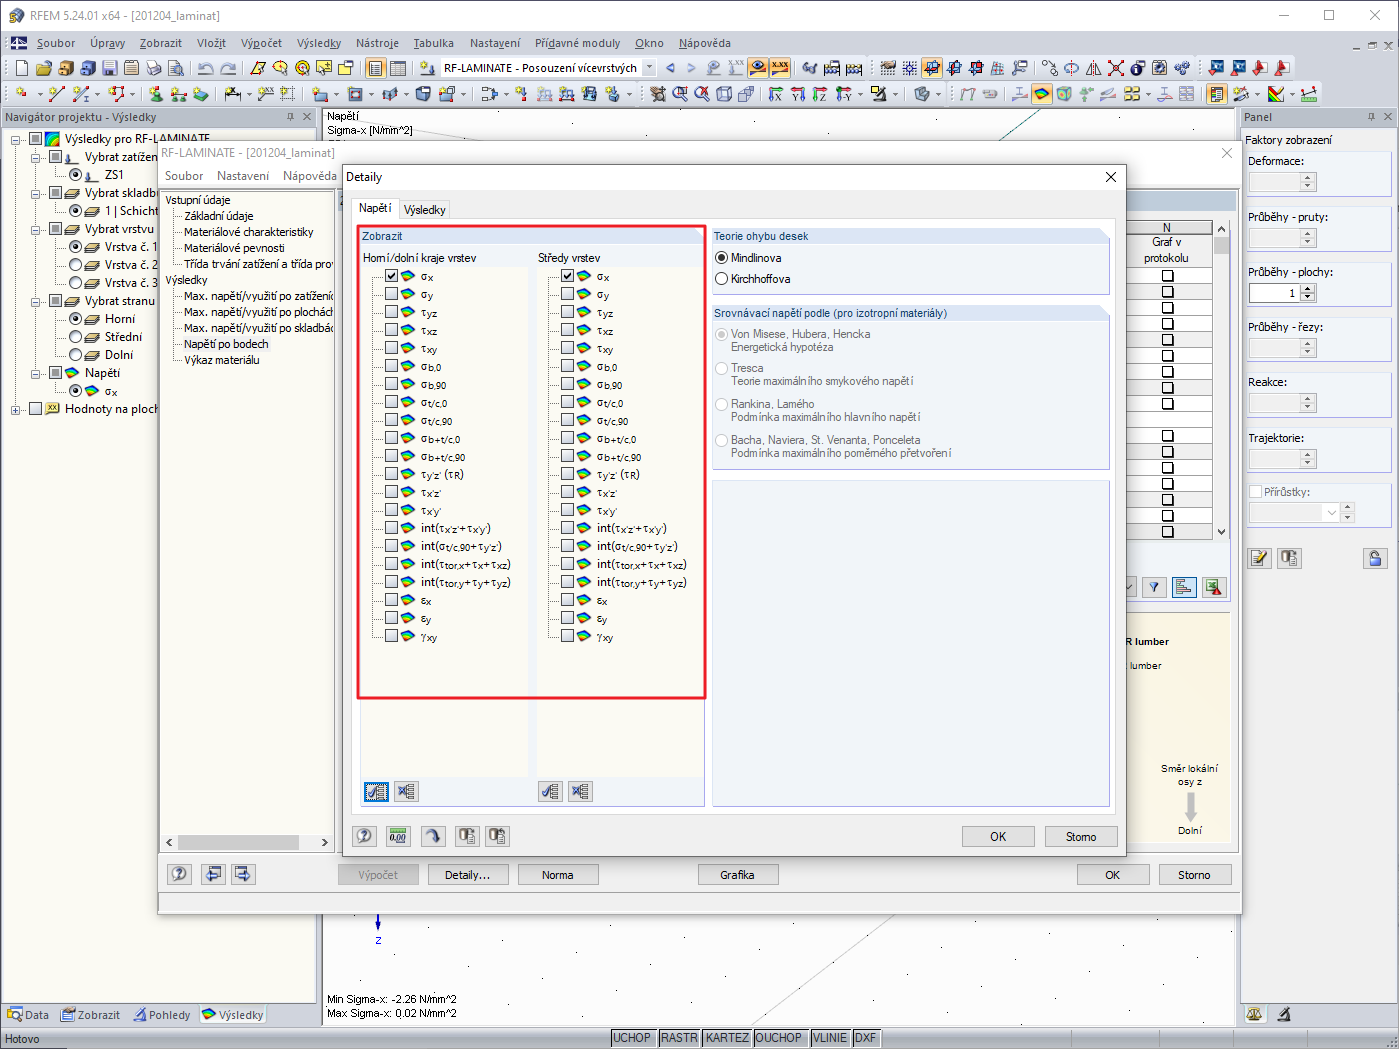Open the Výpočet menu

point(261,43)
